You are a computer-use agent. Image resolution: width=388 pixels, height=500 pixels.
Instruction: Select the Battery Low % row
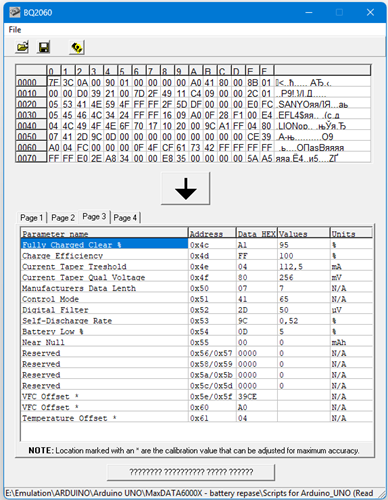pos(197,331)
